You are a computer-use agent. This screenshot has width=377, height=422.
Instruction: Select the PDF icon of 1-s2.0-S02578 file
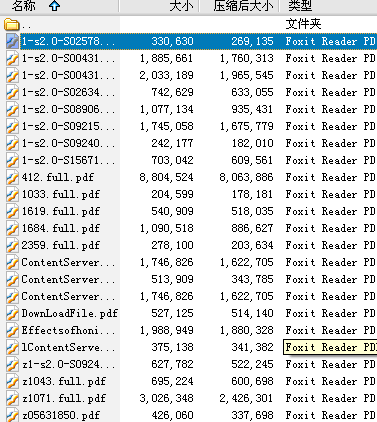[x=12, y=41]
